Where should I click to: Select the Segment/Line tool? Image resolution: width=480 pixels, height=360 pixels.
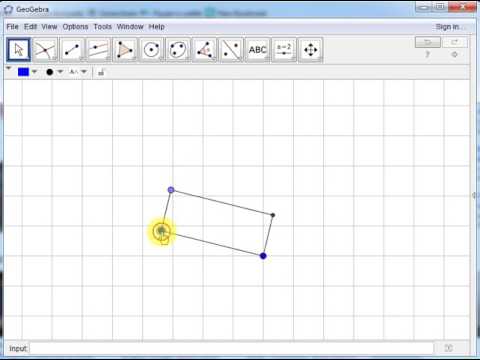pos(72,50)
